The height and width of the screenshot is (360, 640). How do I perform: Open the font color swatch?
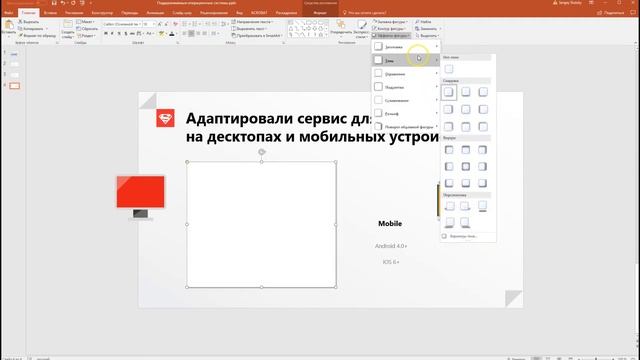[172, 33]
